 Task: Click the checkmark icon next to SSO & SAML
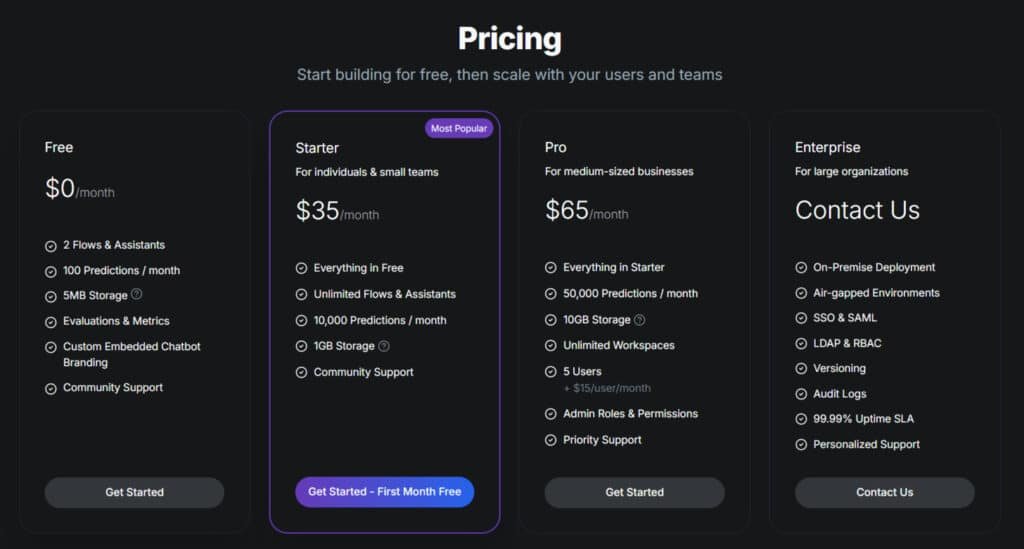point(801,318)
